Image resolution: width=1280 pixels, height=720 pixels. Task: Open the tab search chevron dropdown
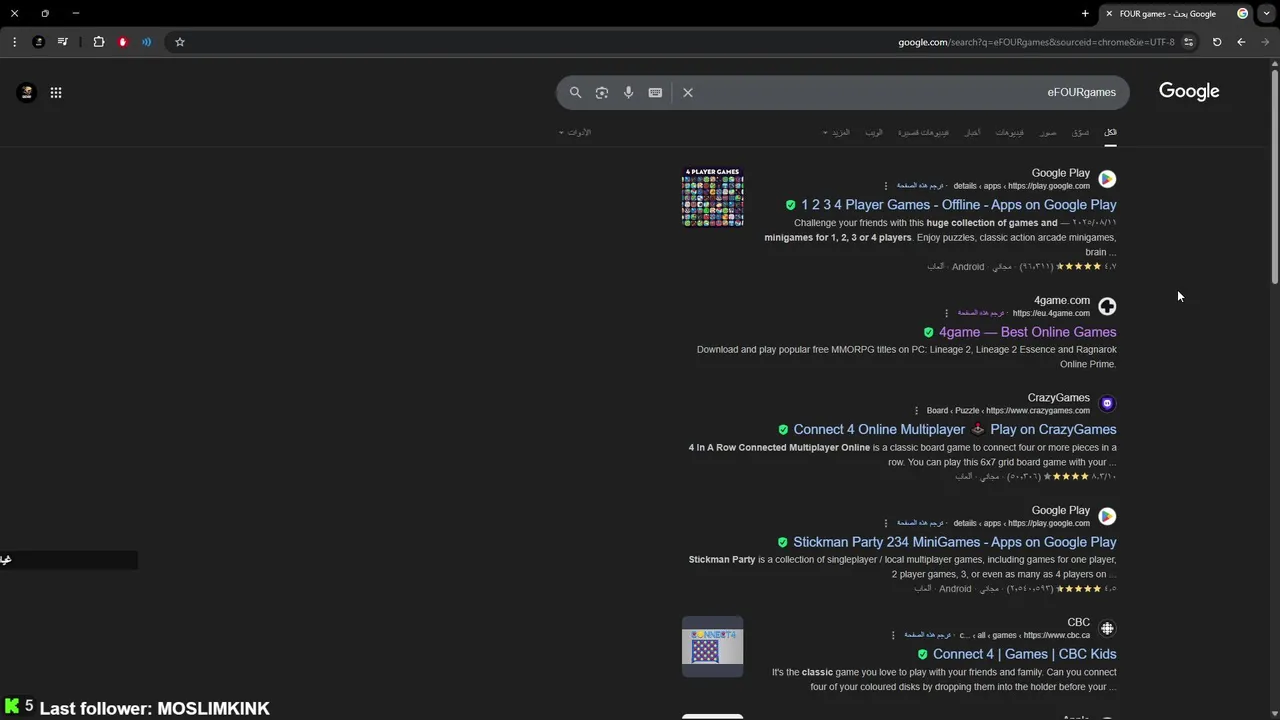pyautogui.click(x=1267, y=14)
